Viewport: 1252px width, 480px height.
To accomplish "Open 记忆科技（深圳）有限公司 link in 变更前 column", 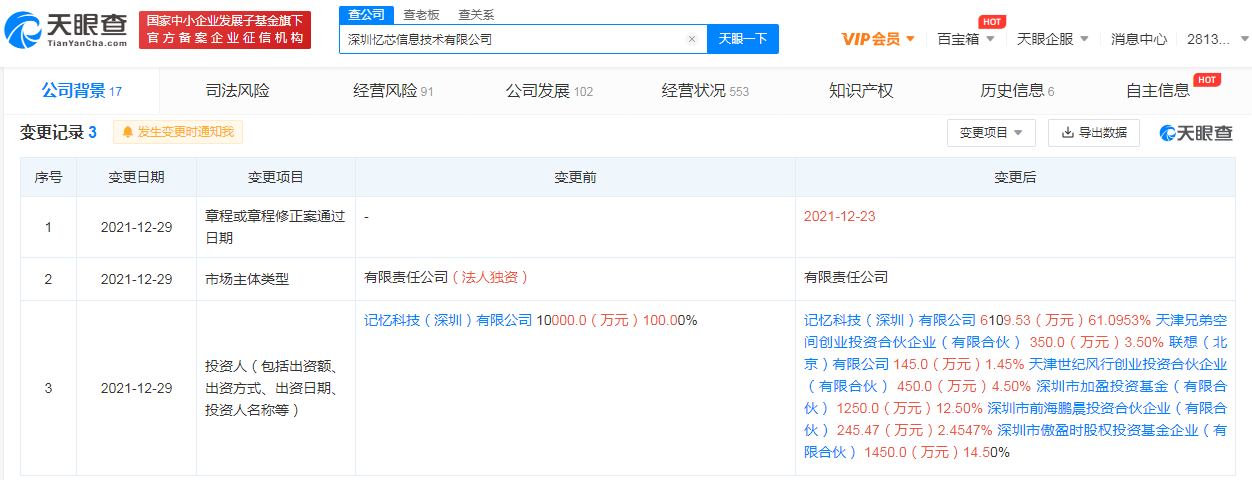I will coord(448,320).
